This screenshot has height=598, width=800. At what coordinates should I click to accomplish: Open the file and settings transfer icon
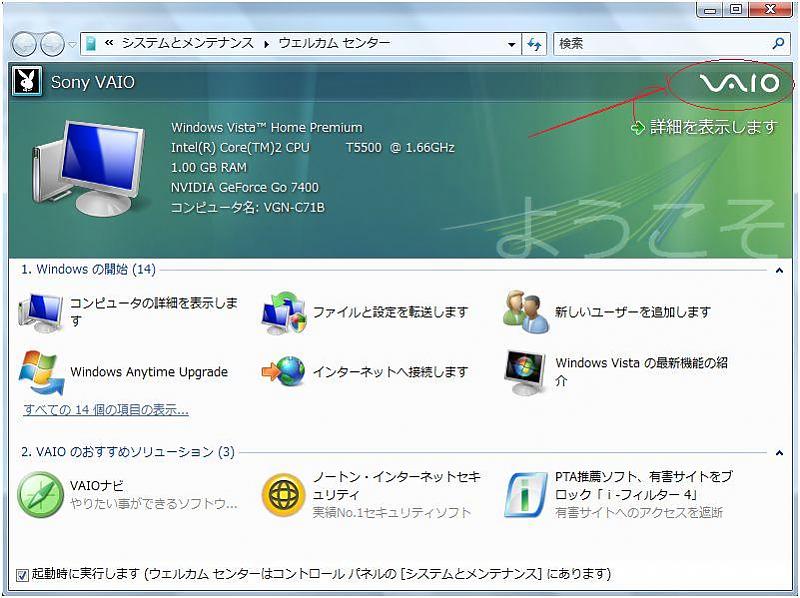click(283, 312)
